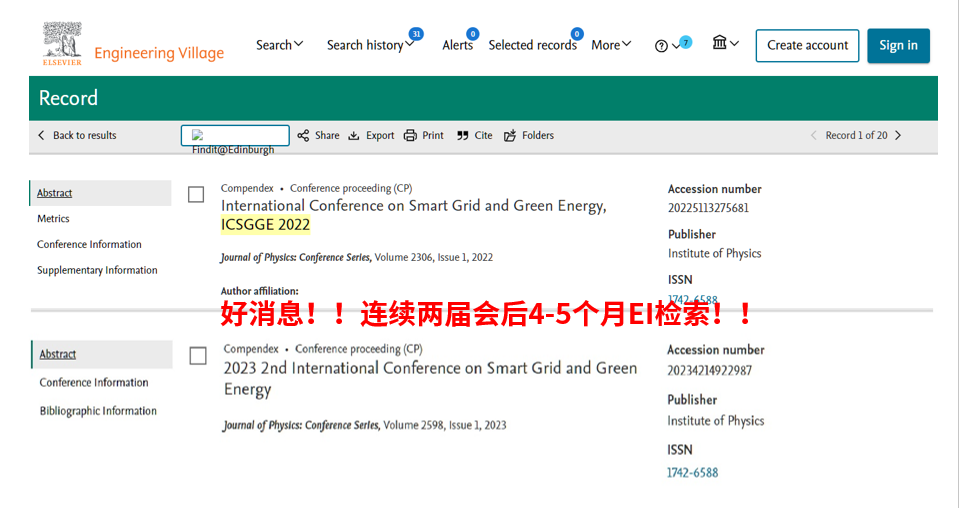The image size is (959, 508).
Task: Click Journal of Physics Volume 2598 source
Action: click(365, 425)
